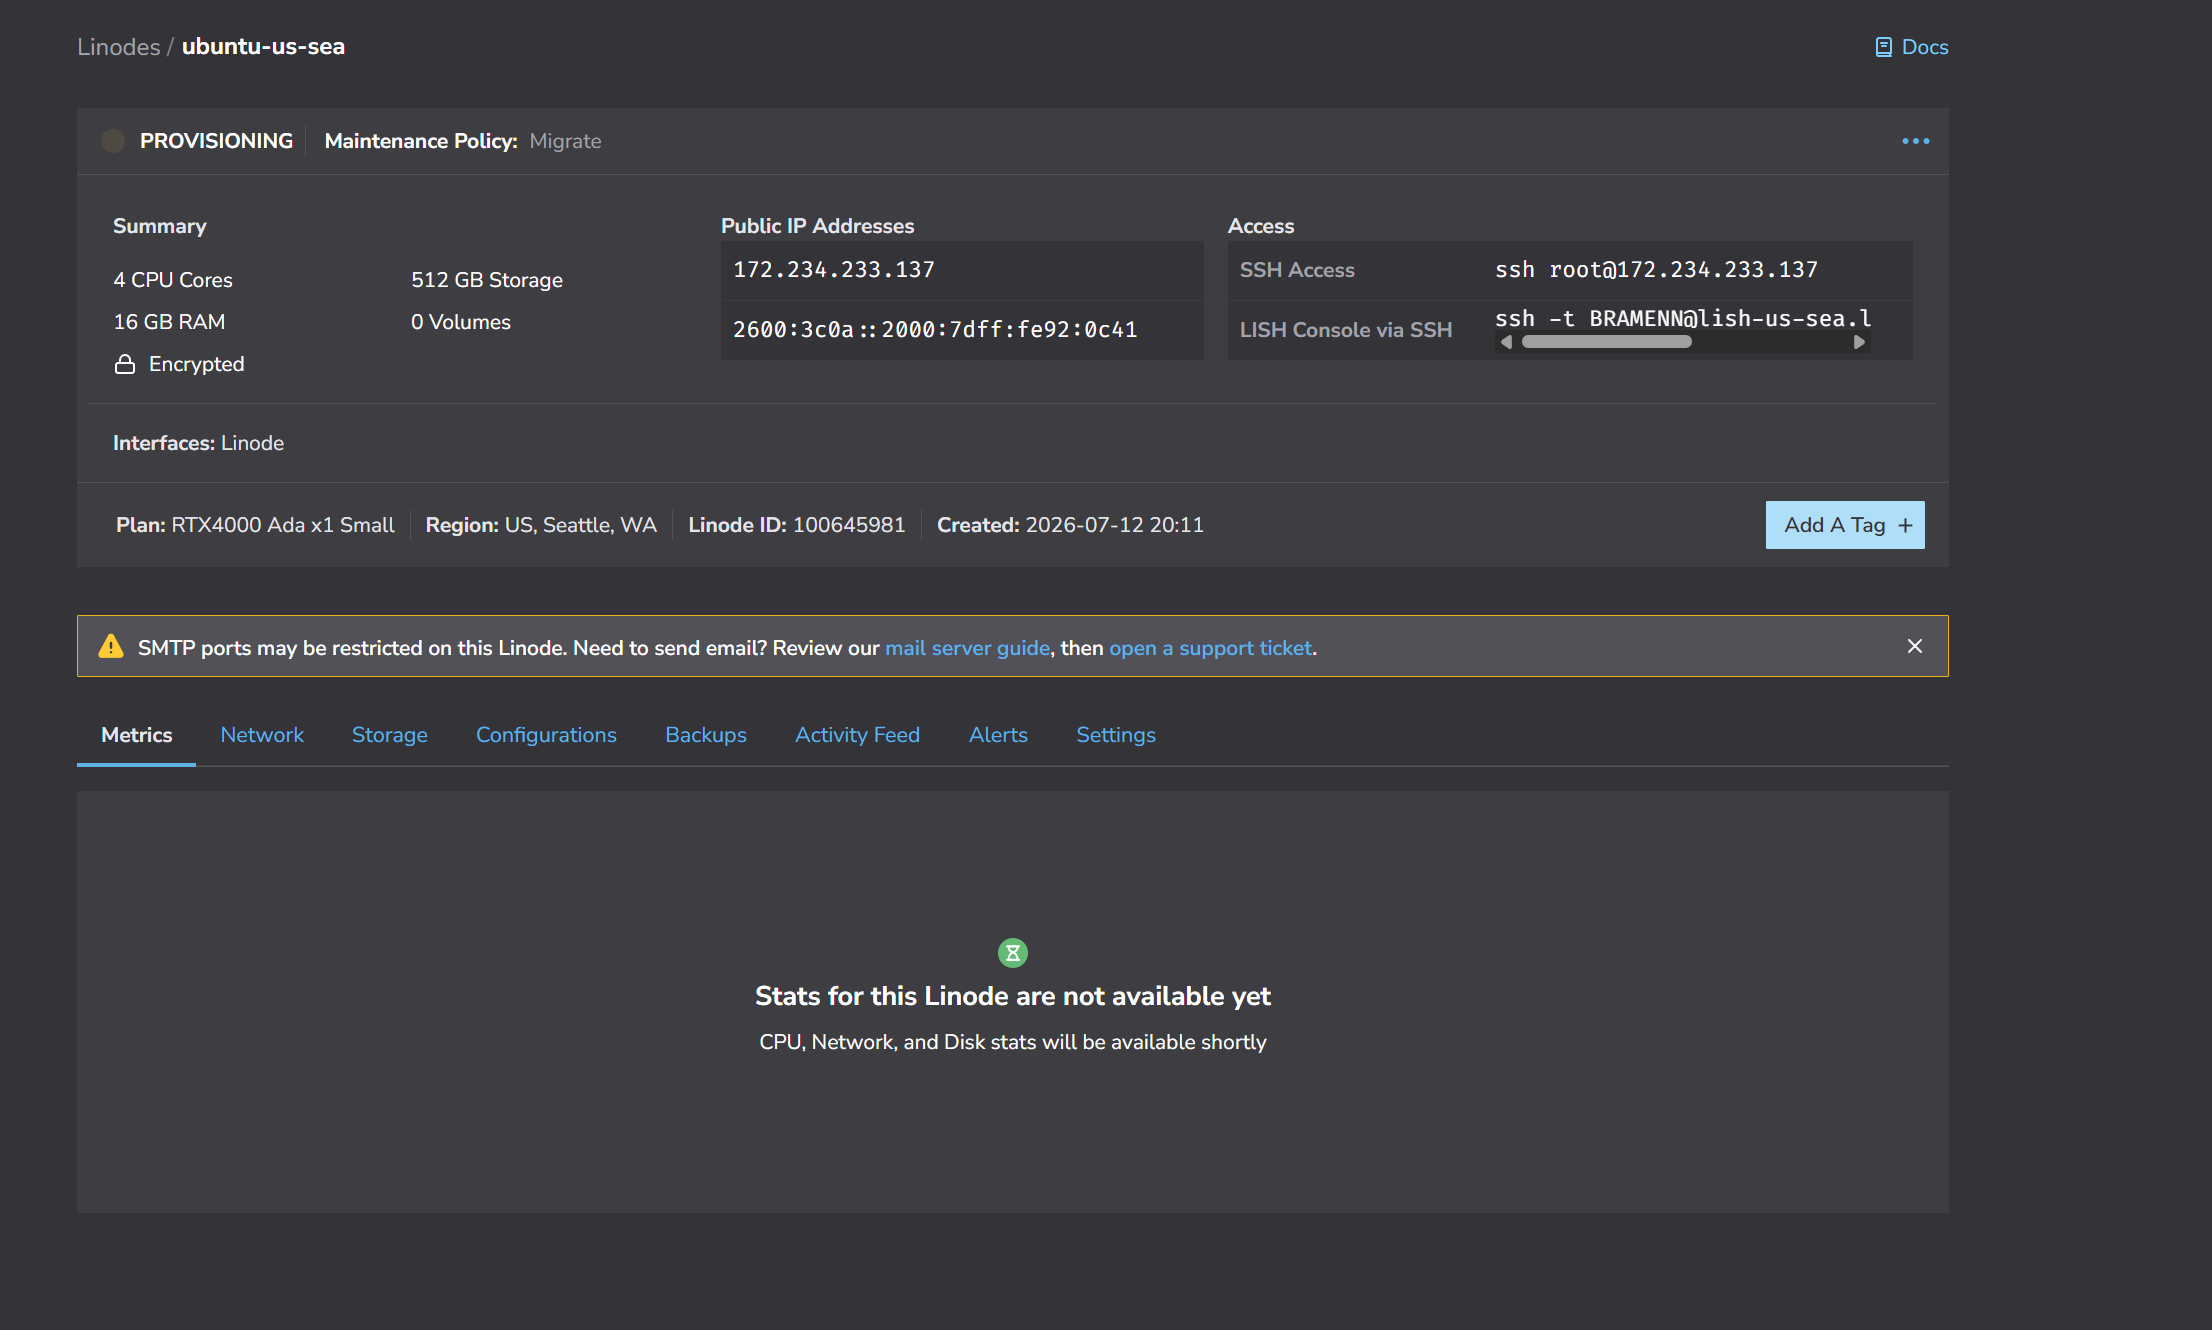The width and height of the screenshot is (2212, 1330).
Task: Dismiss the SMTP ports warning banner
Action: click(x=1914, y=646)
